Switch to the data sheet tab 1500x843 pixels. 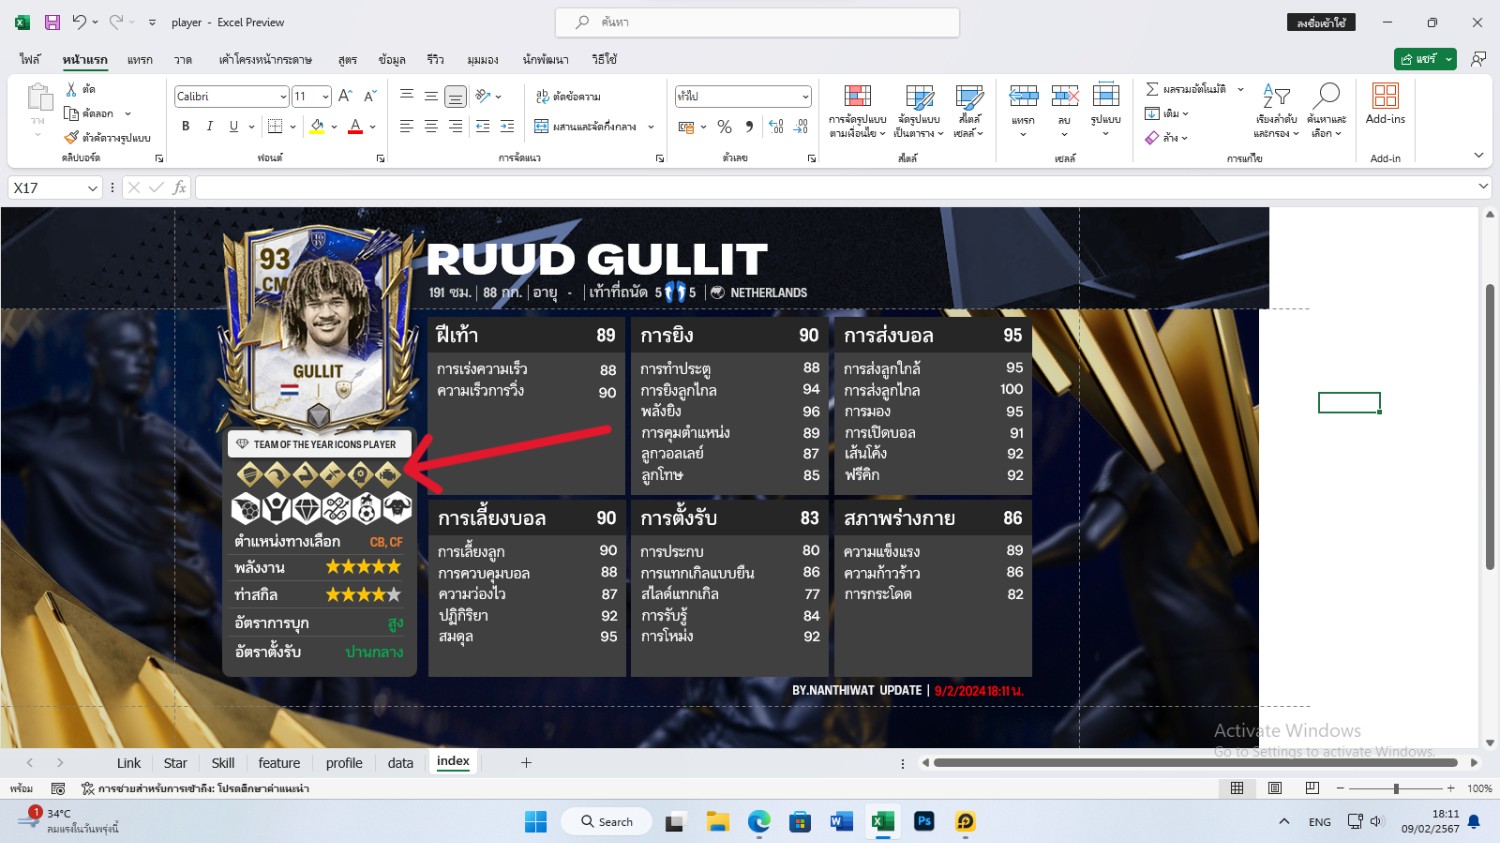400,763
